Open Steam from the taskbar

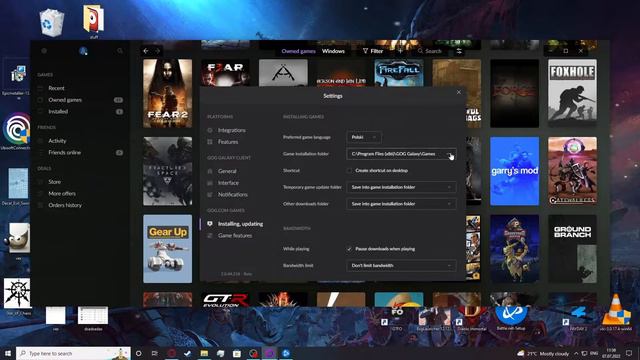point(188,353)
